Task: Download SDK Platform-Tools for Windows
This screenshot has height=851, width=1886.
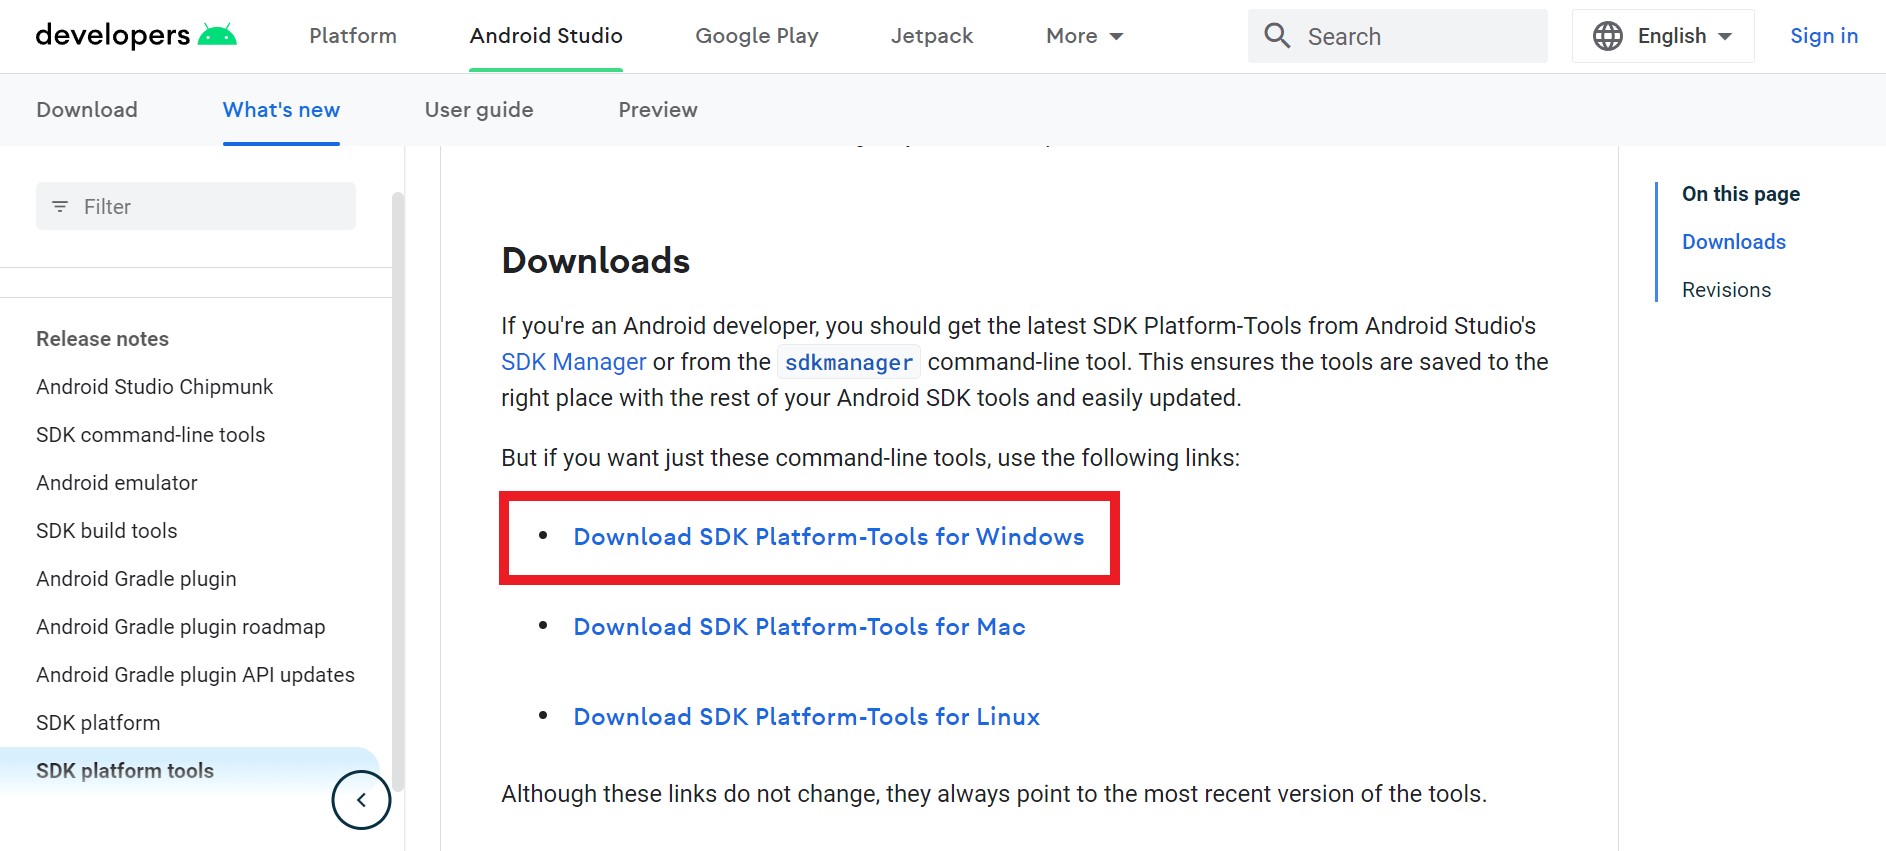Action: (829, 537)
